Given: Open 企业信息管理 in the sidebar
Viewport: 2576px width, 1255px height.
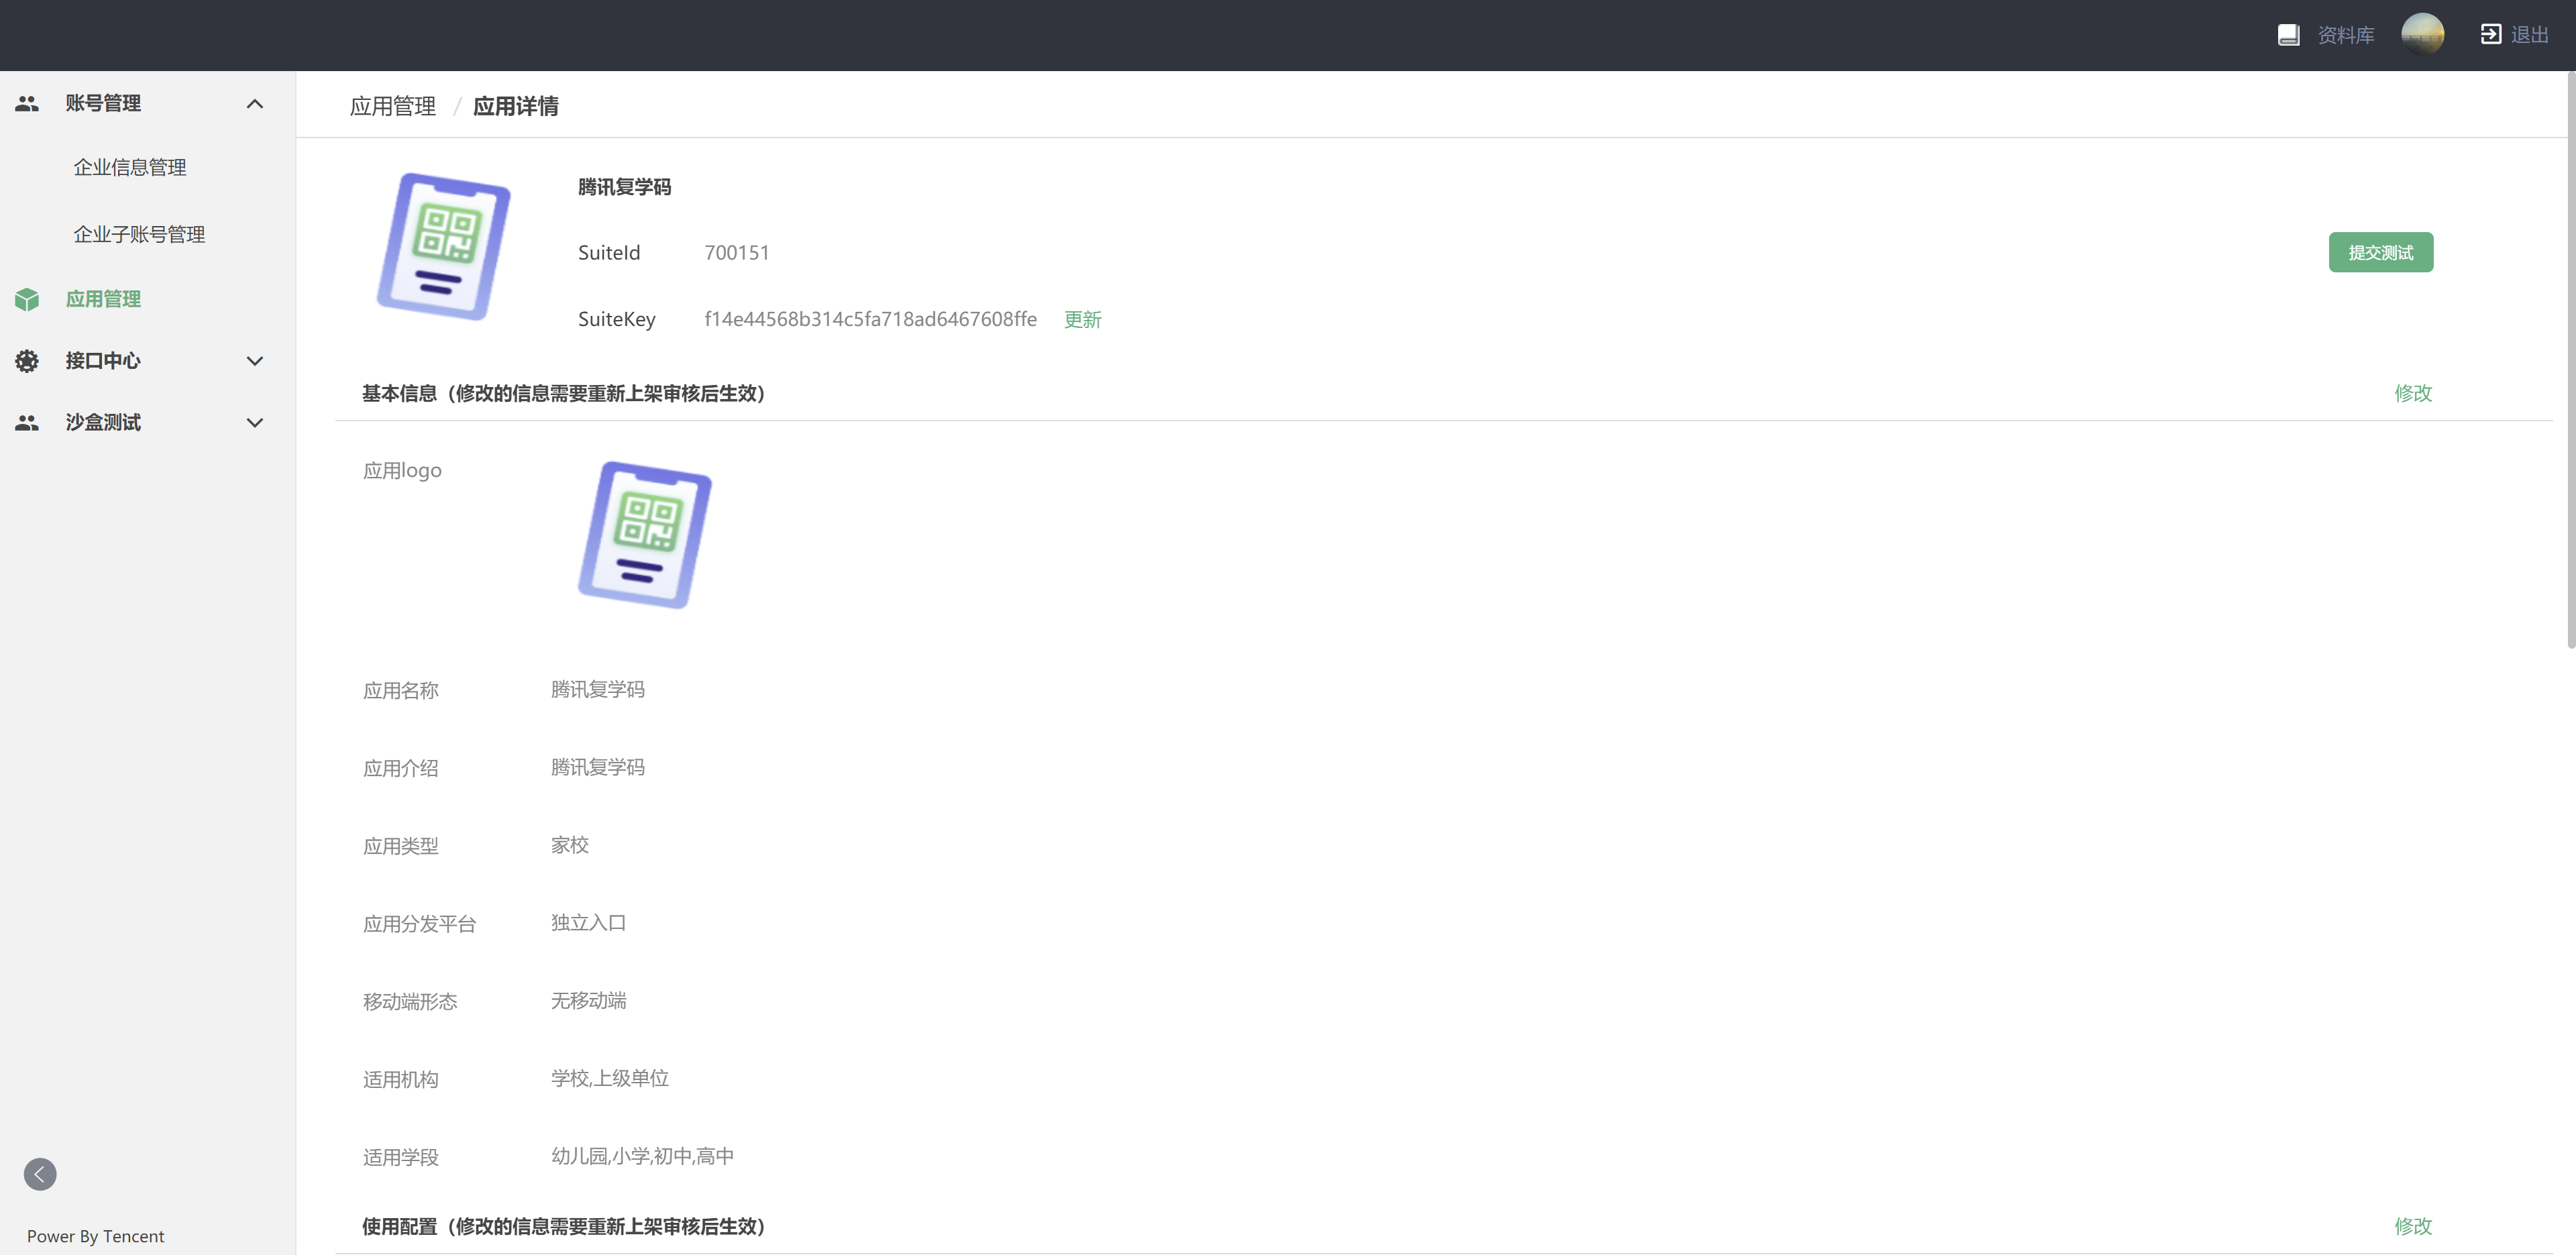Looking at the screenshot, I should tap(130, 167).
